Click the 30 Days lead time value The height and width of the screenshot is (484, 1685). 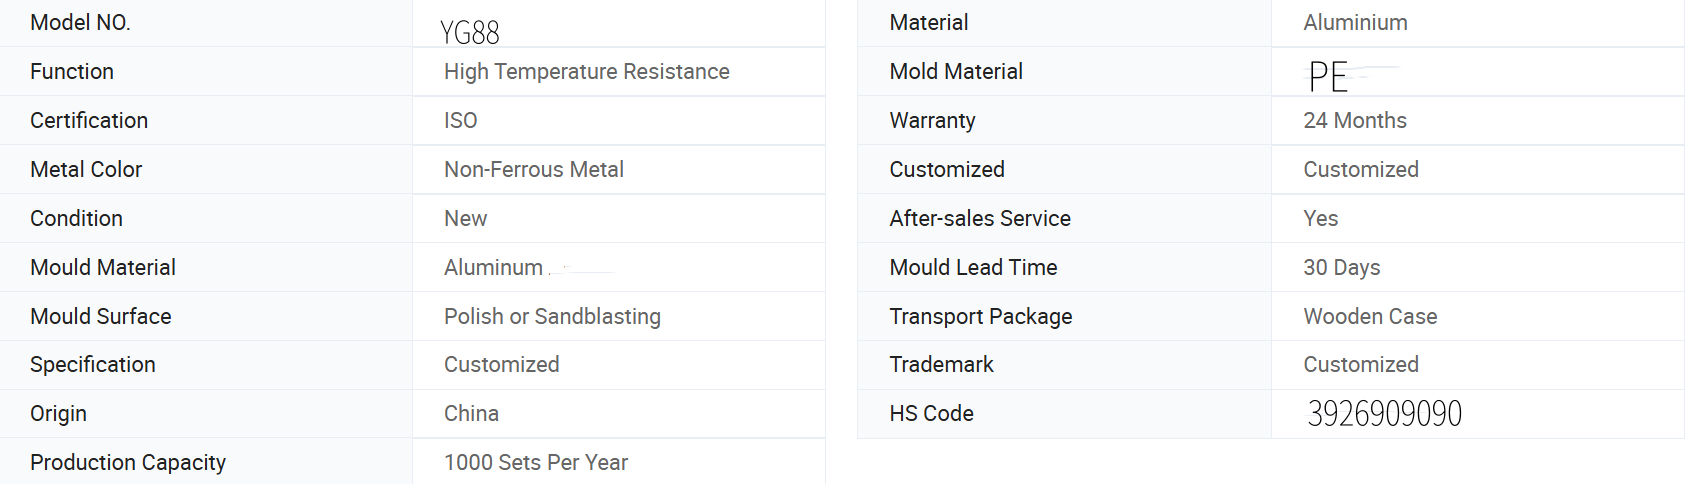1342,268
